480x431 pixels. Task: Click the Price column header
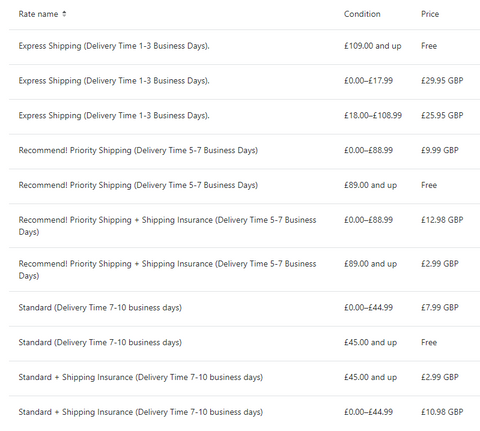point(430,14)
